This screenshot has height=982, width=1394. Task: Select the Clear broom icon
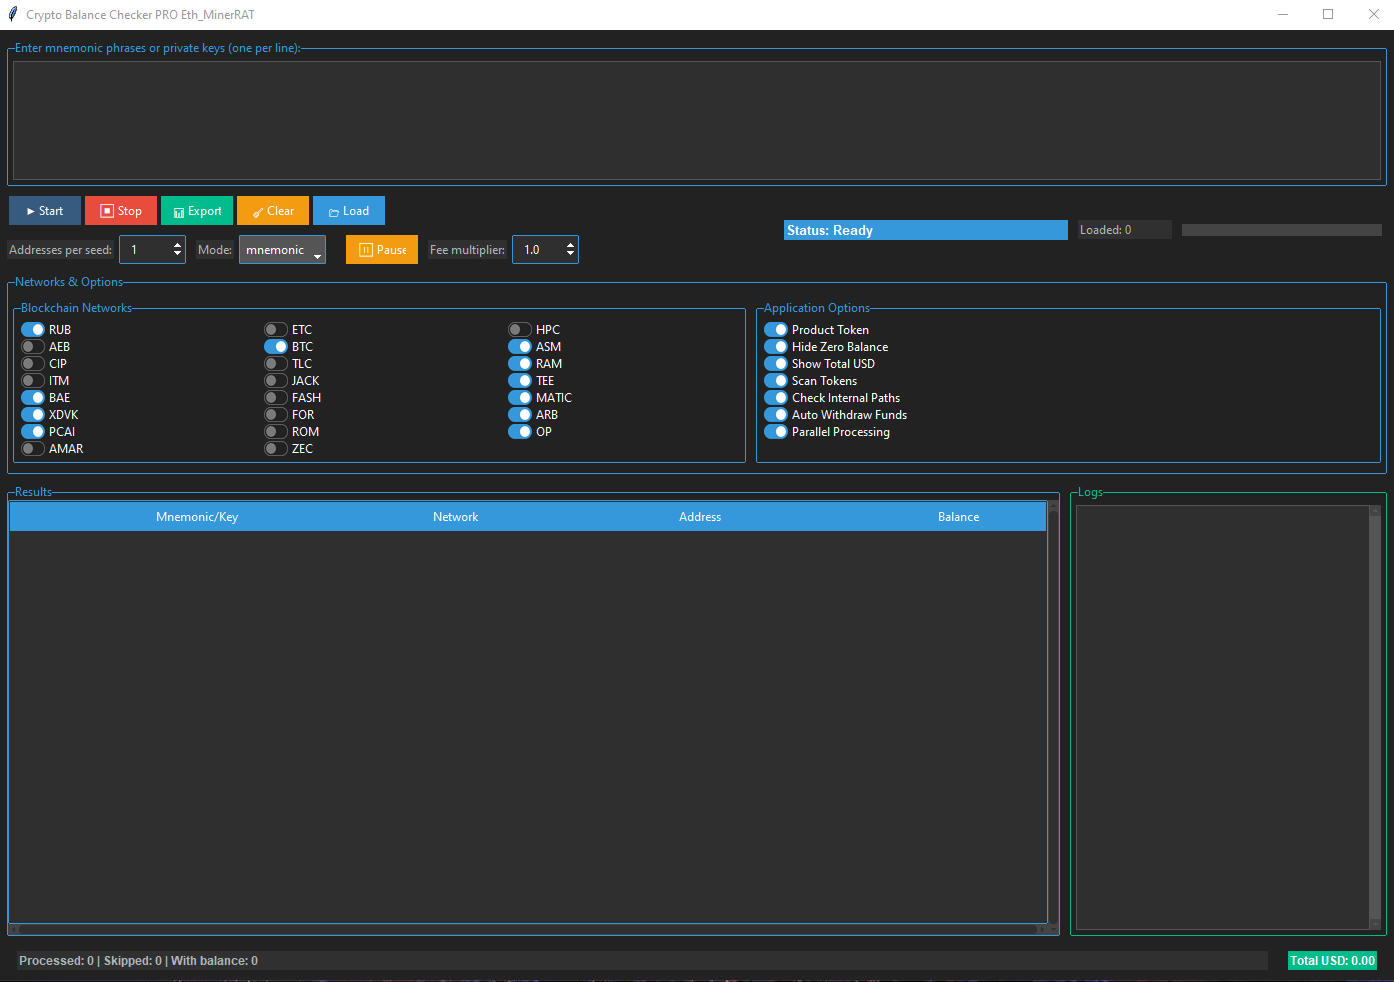click(x=258, y=210)
